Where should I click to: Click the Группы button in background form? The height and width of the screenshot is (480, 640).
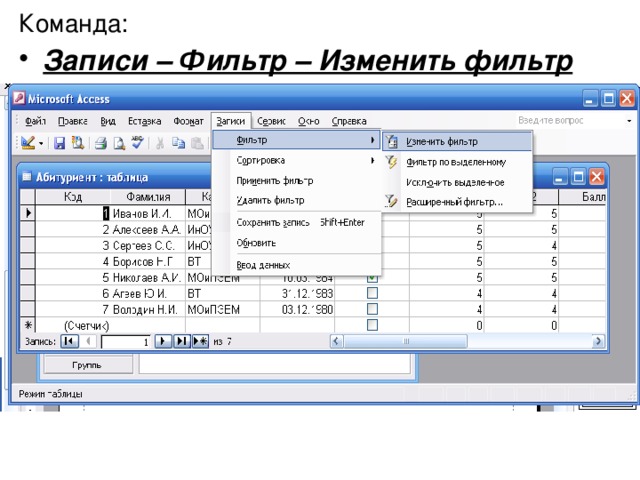[87, 365]
